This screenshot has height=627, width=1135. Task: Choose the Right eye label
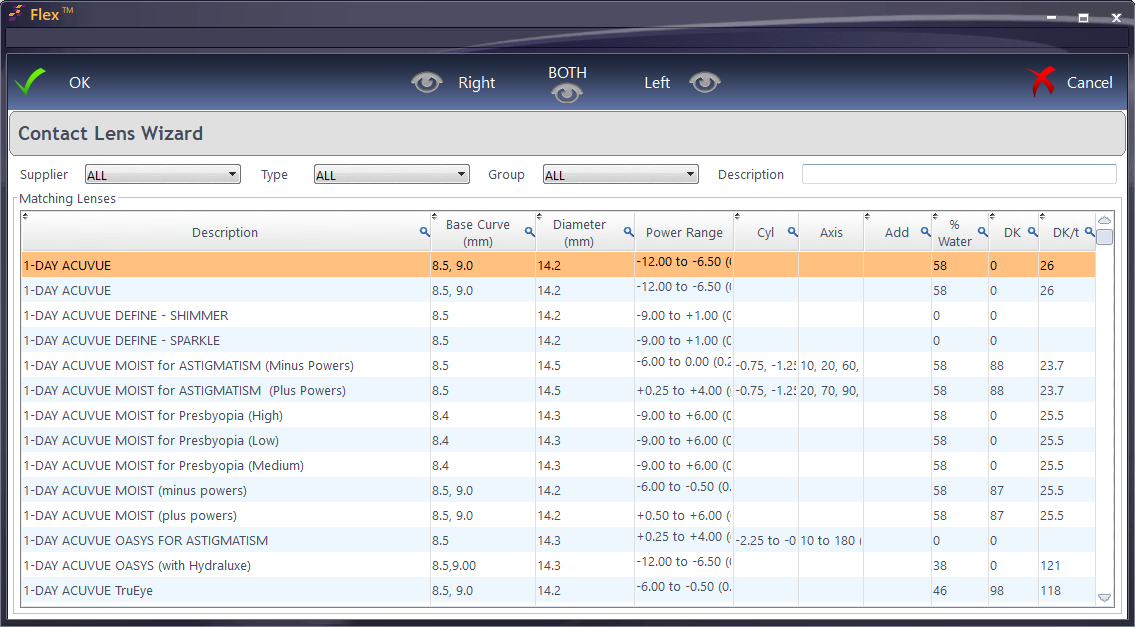pyautogui.click(x=476, y=83)
